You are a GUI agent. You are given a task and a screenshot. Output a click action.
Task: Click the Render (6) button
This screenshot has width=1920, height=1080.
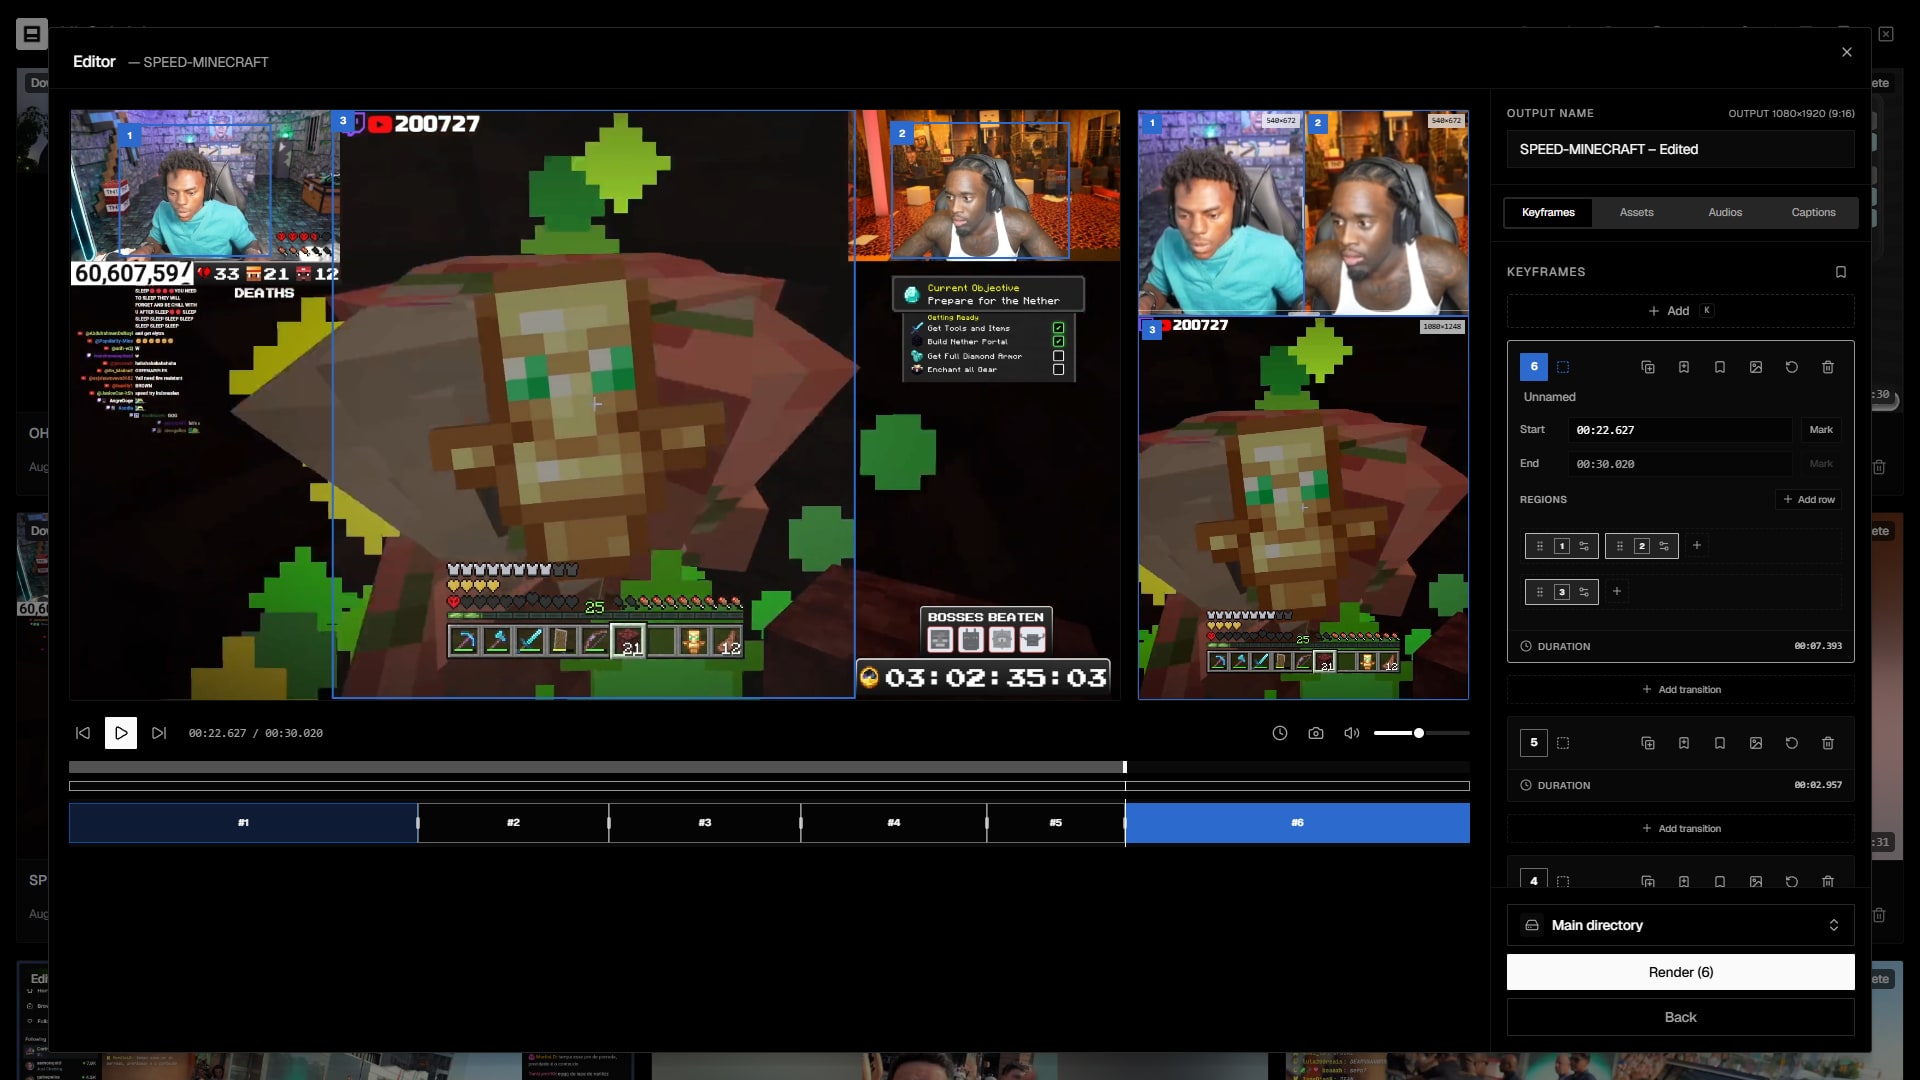click(x=1680, y=972)
